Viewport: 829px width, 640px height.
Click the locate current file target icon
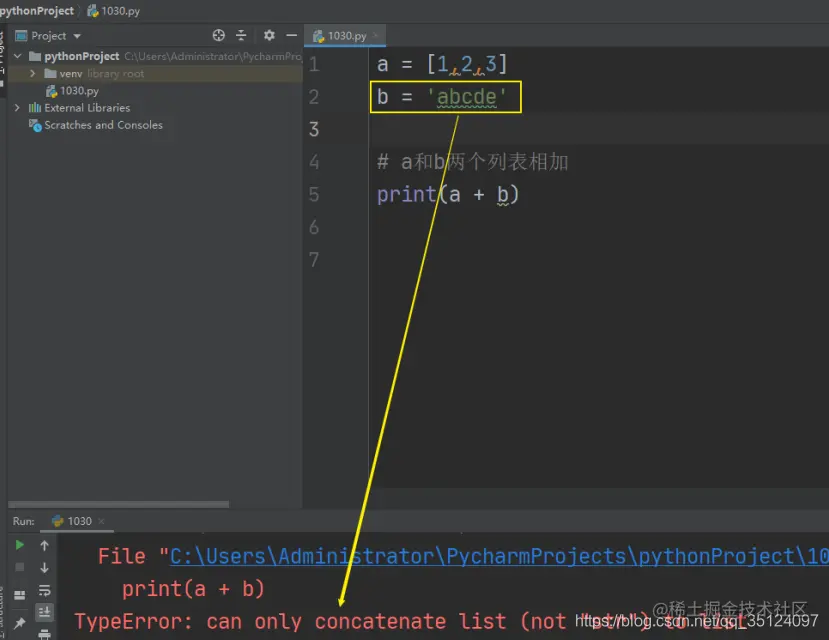(218, 35)
